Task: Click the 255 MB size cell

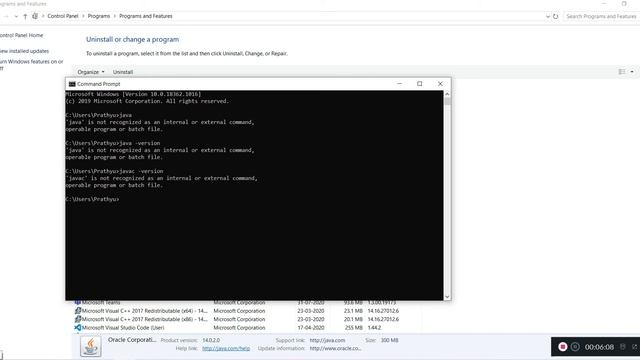Action: [353, 328]
